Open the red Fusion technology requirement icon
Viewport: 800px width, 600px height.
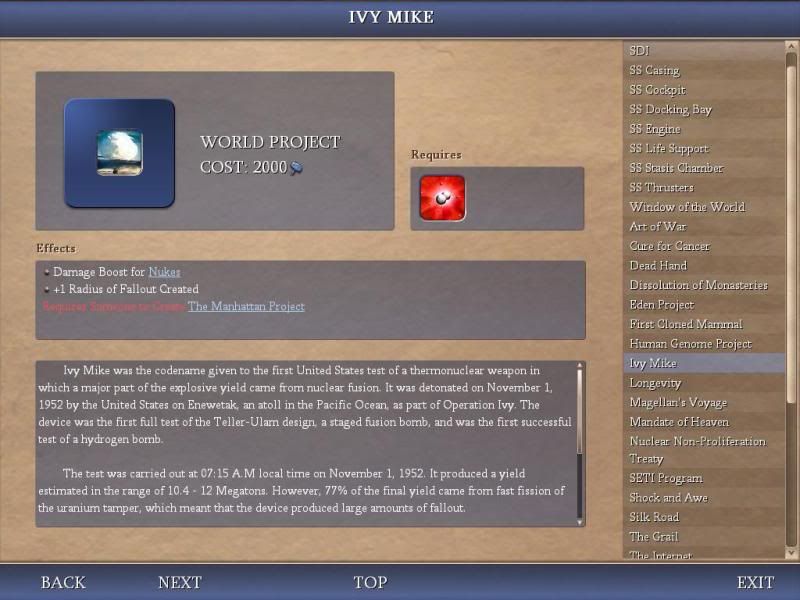pos(442,198)
